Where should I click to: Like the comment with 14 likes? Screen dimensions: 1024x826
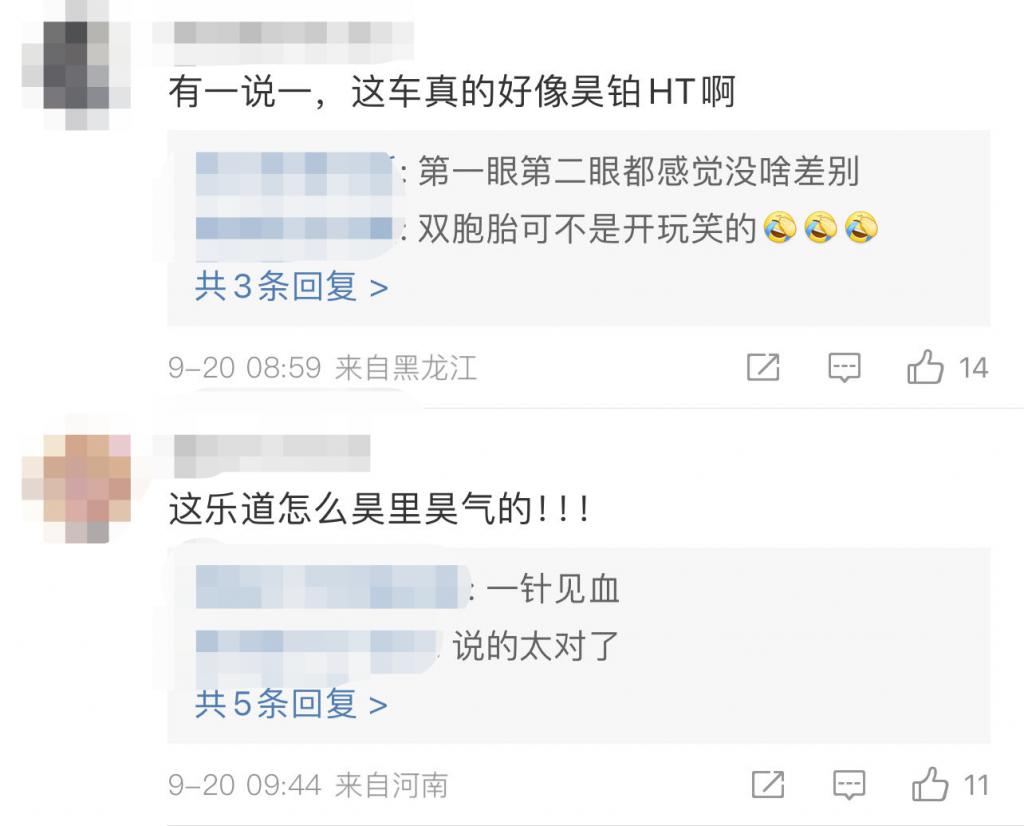(925, 366)
